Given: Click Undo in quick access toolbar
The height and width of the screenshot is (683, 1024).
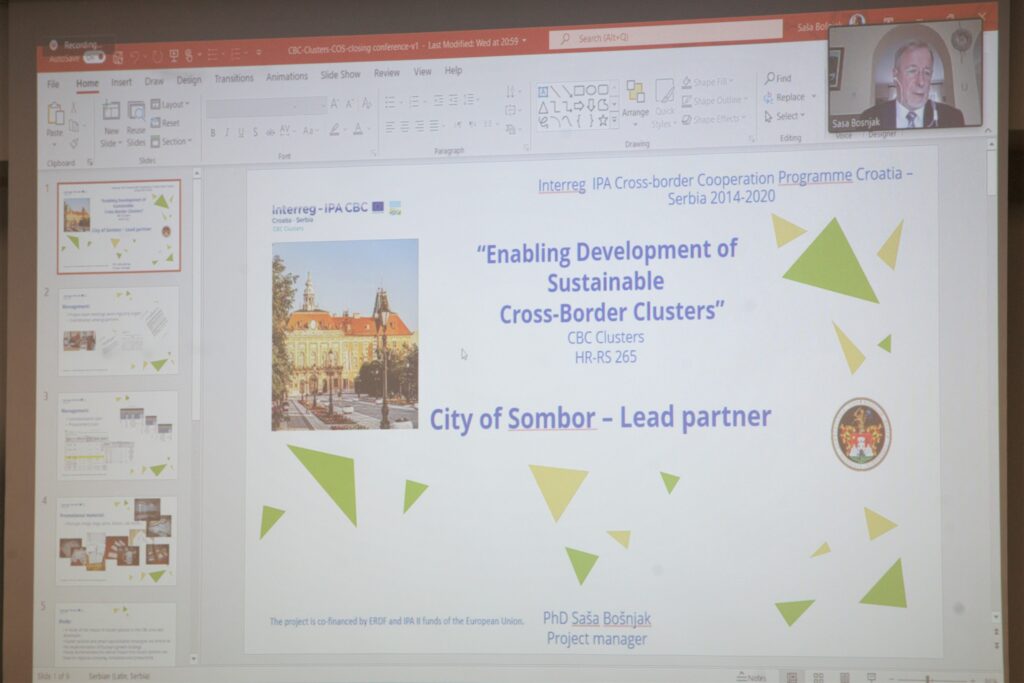Looking at the screenshot, I should point(135,57).
